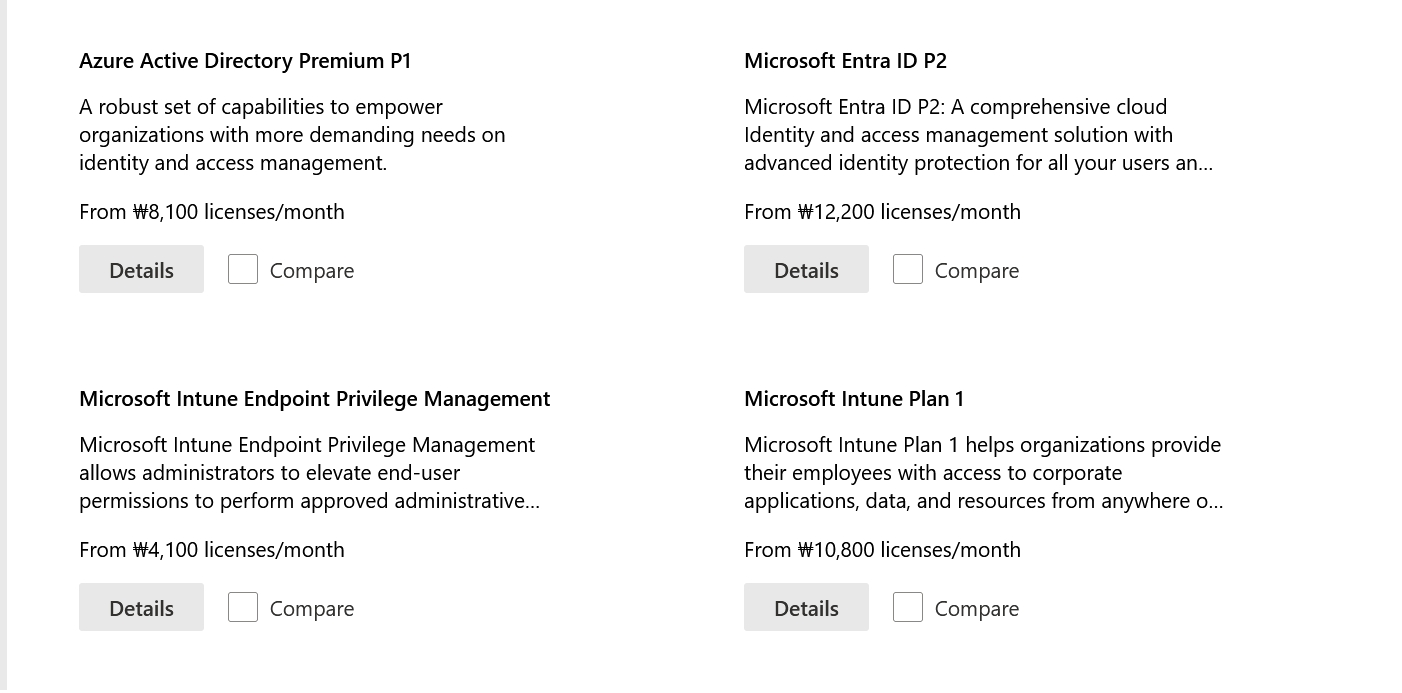The height and width of the screenshot is (693, 1402).
Task: Select the Microsoft Entra ID P2 product heading
Action: [x=846, y=61]
